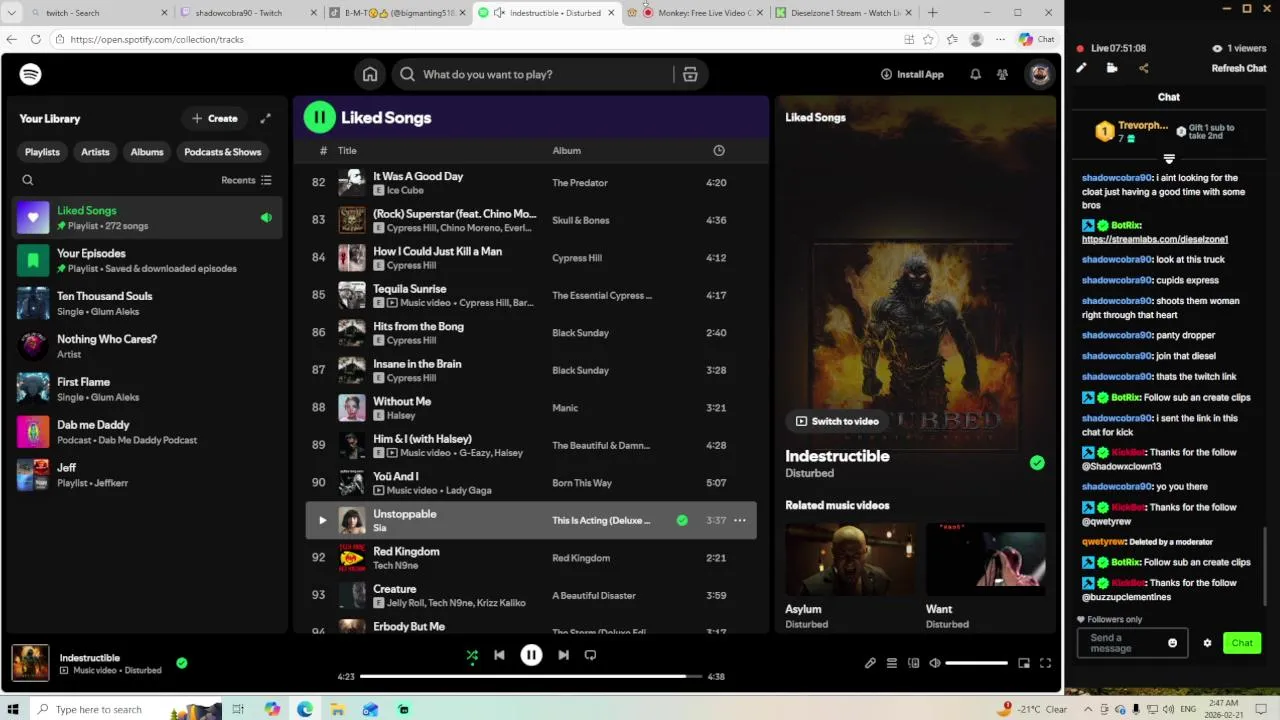Screen dimensions: 1280x720
Task: Open Dab me Daddy podcast
Action: 147,432
